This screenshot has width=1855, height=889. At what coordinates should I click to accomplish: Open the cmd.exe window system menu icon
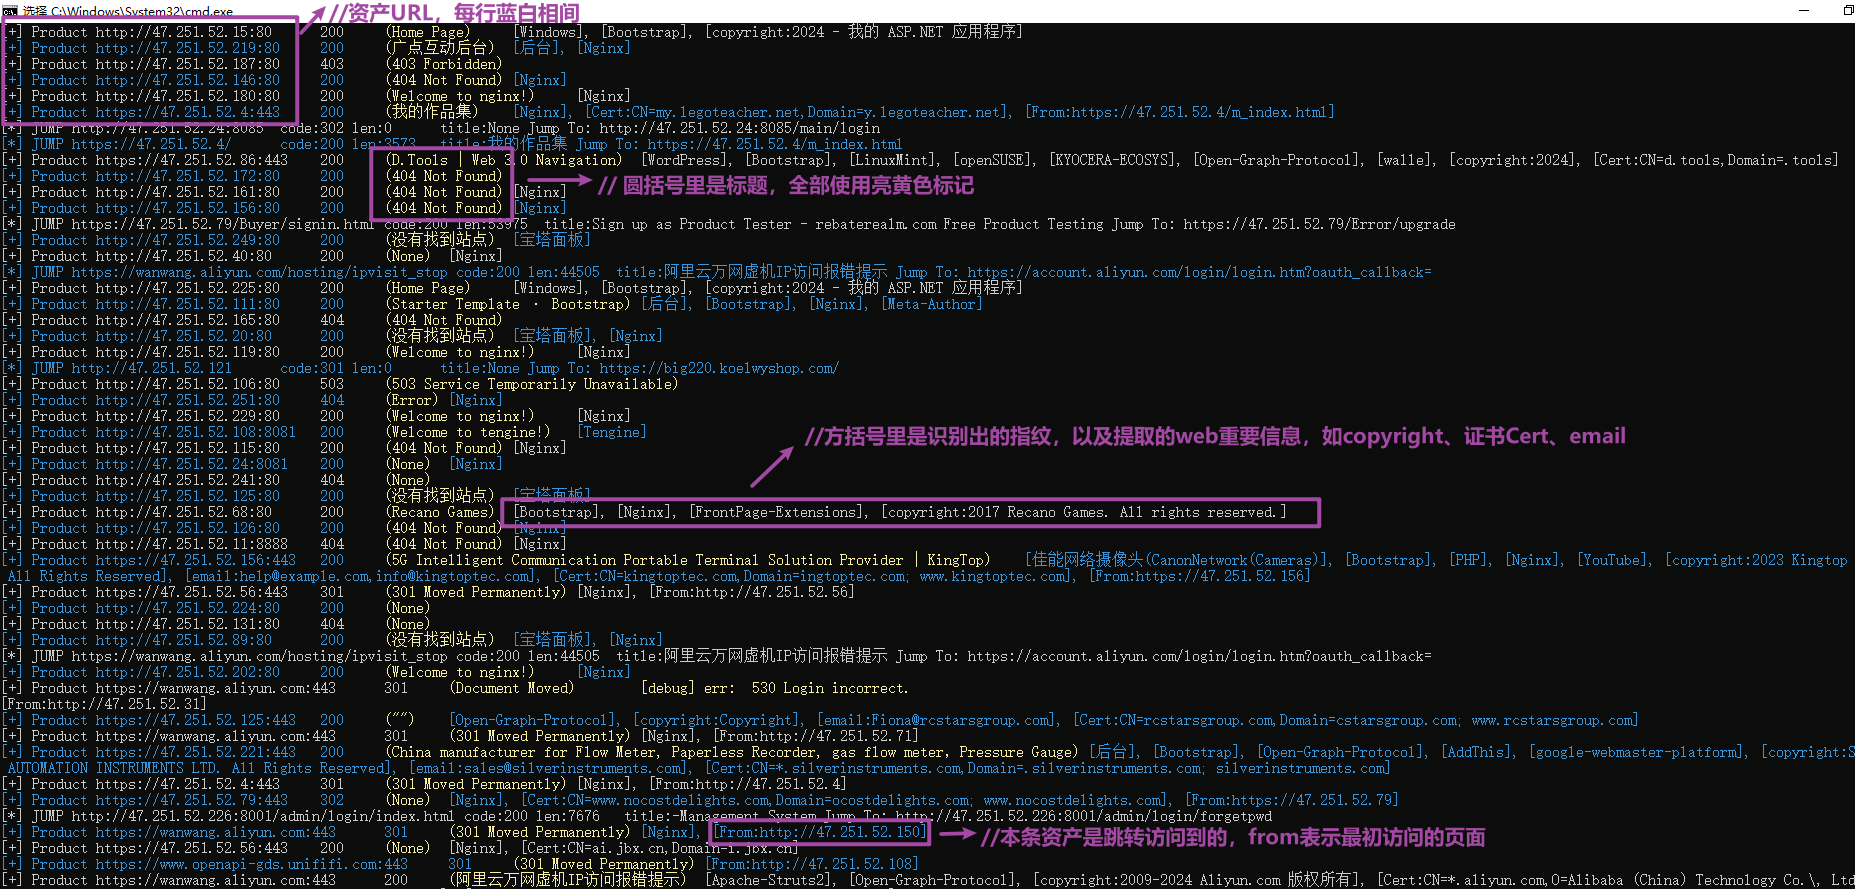pos(10,10)
